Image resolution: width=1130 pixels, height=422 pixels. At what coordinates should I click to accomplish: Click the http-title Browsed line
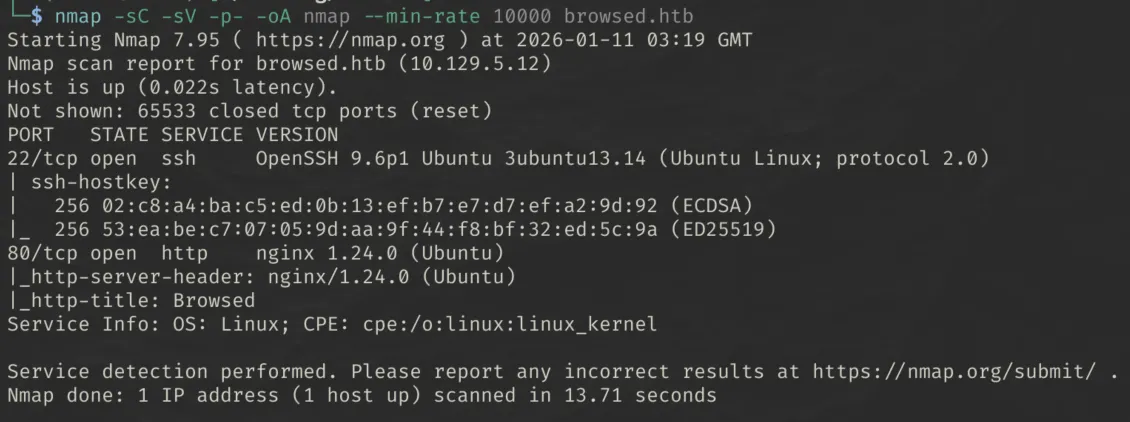pyautogui.click(x=131, y=301)
